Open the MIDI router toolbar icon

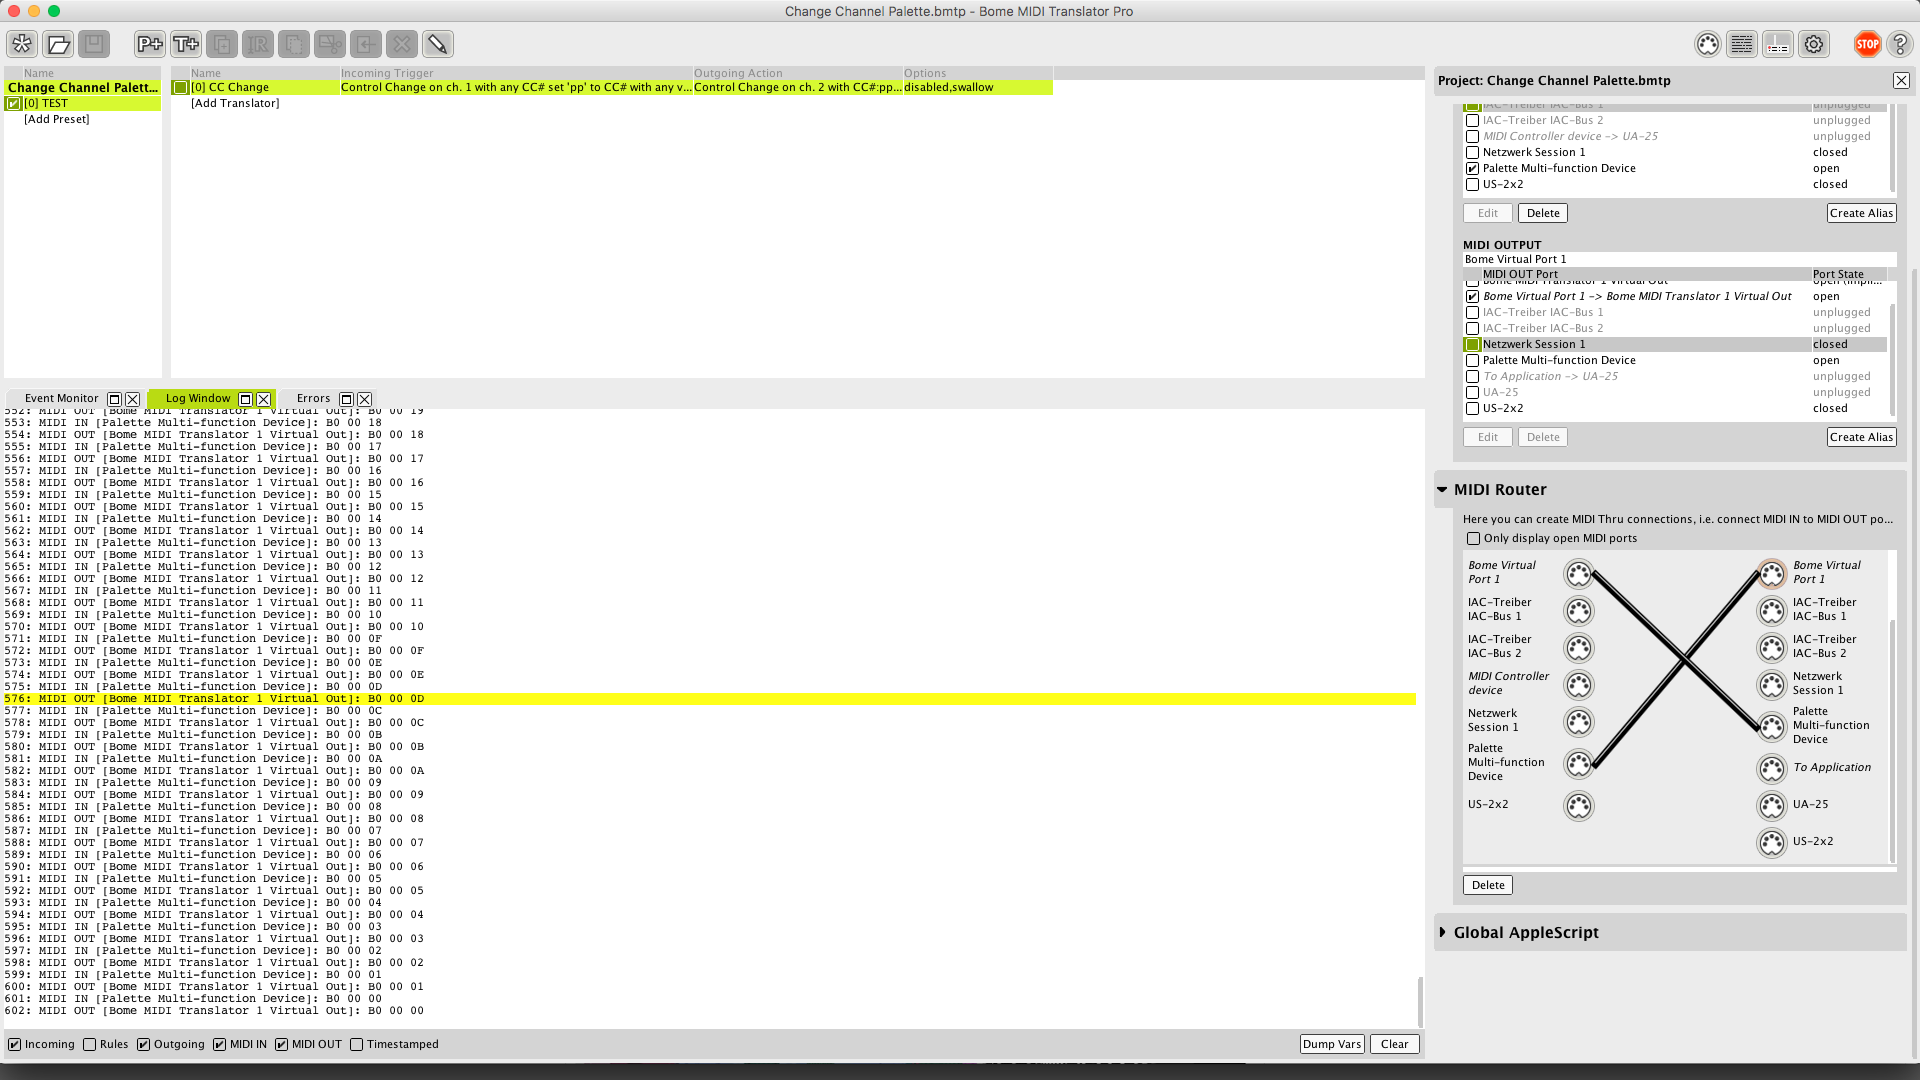click(x=1778, y=44)
